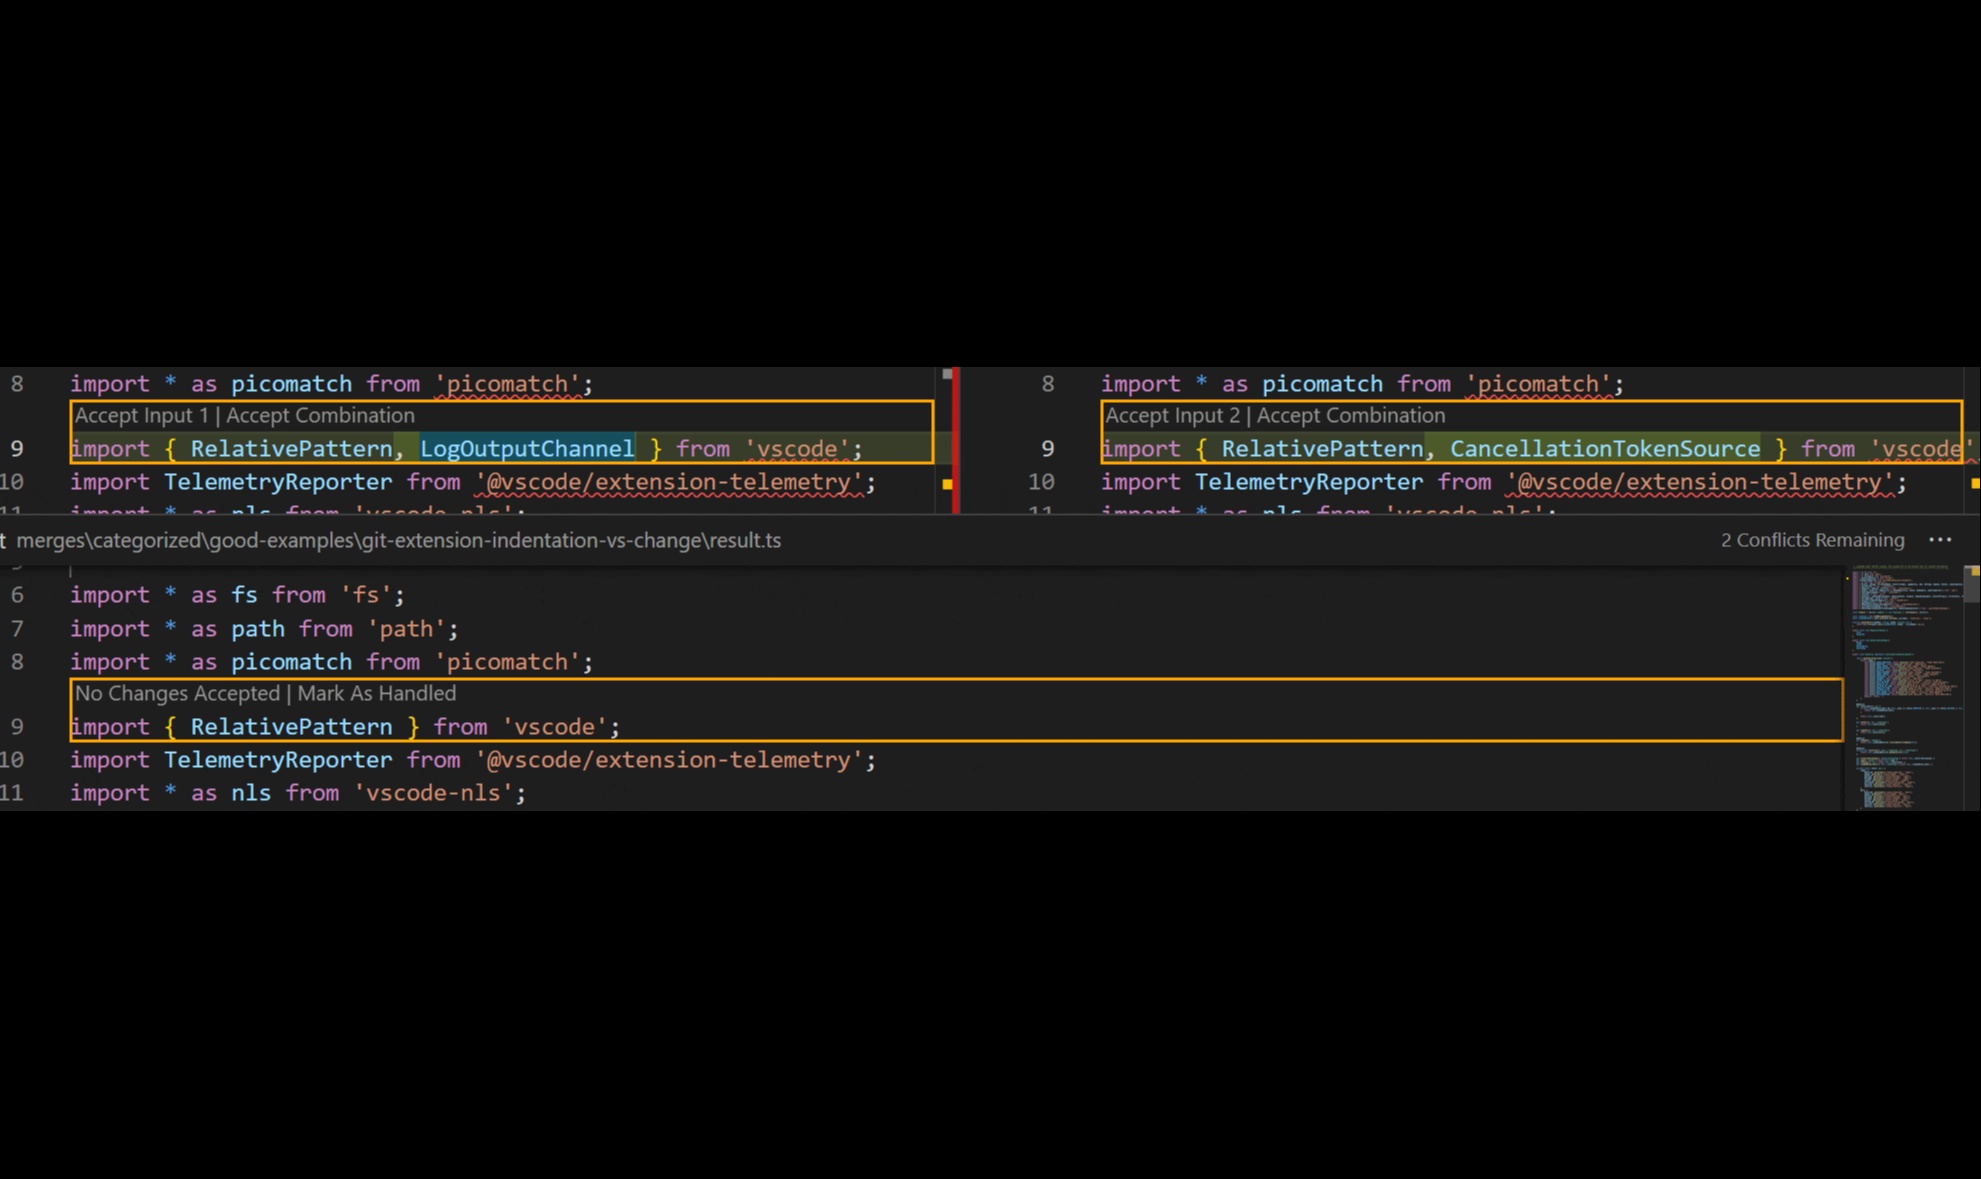Click Accept Combination in Input 2 pane
The width and height of the screenshot is (1981, 1179).
1351,416
